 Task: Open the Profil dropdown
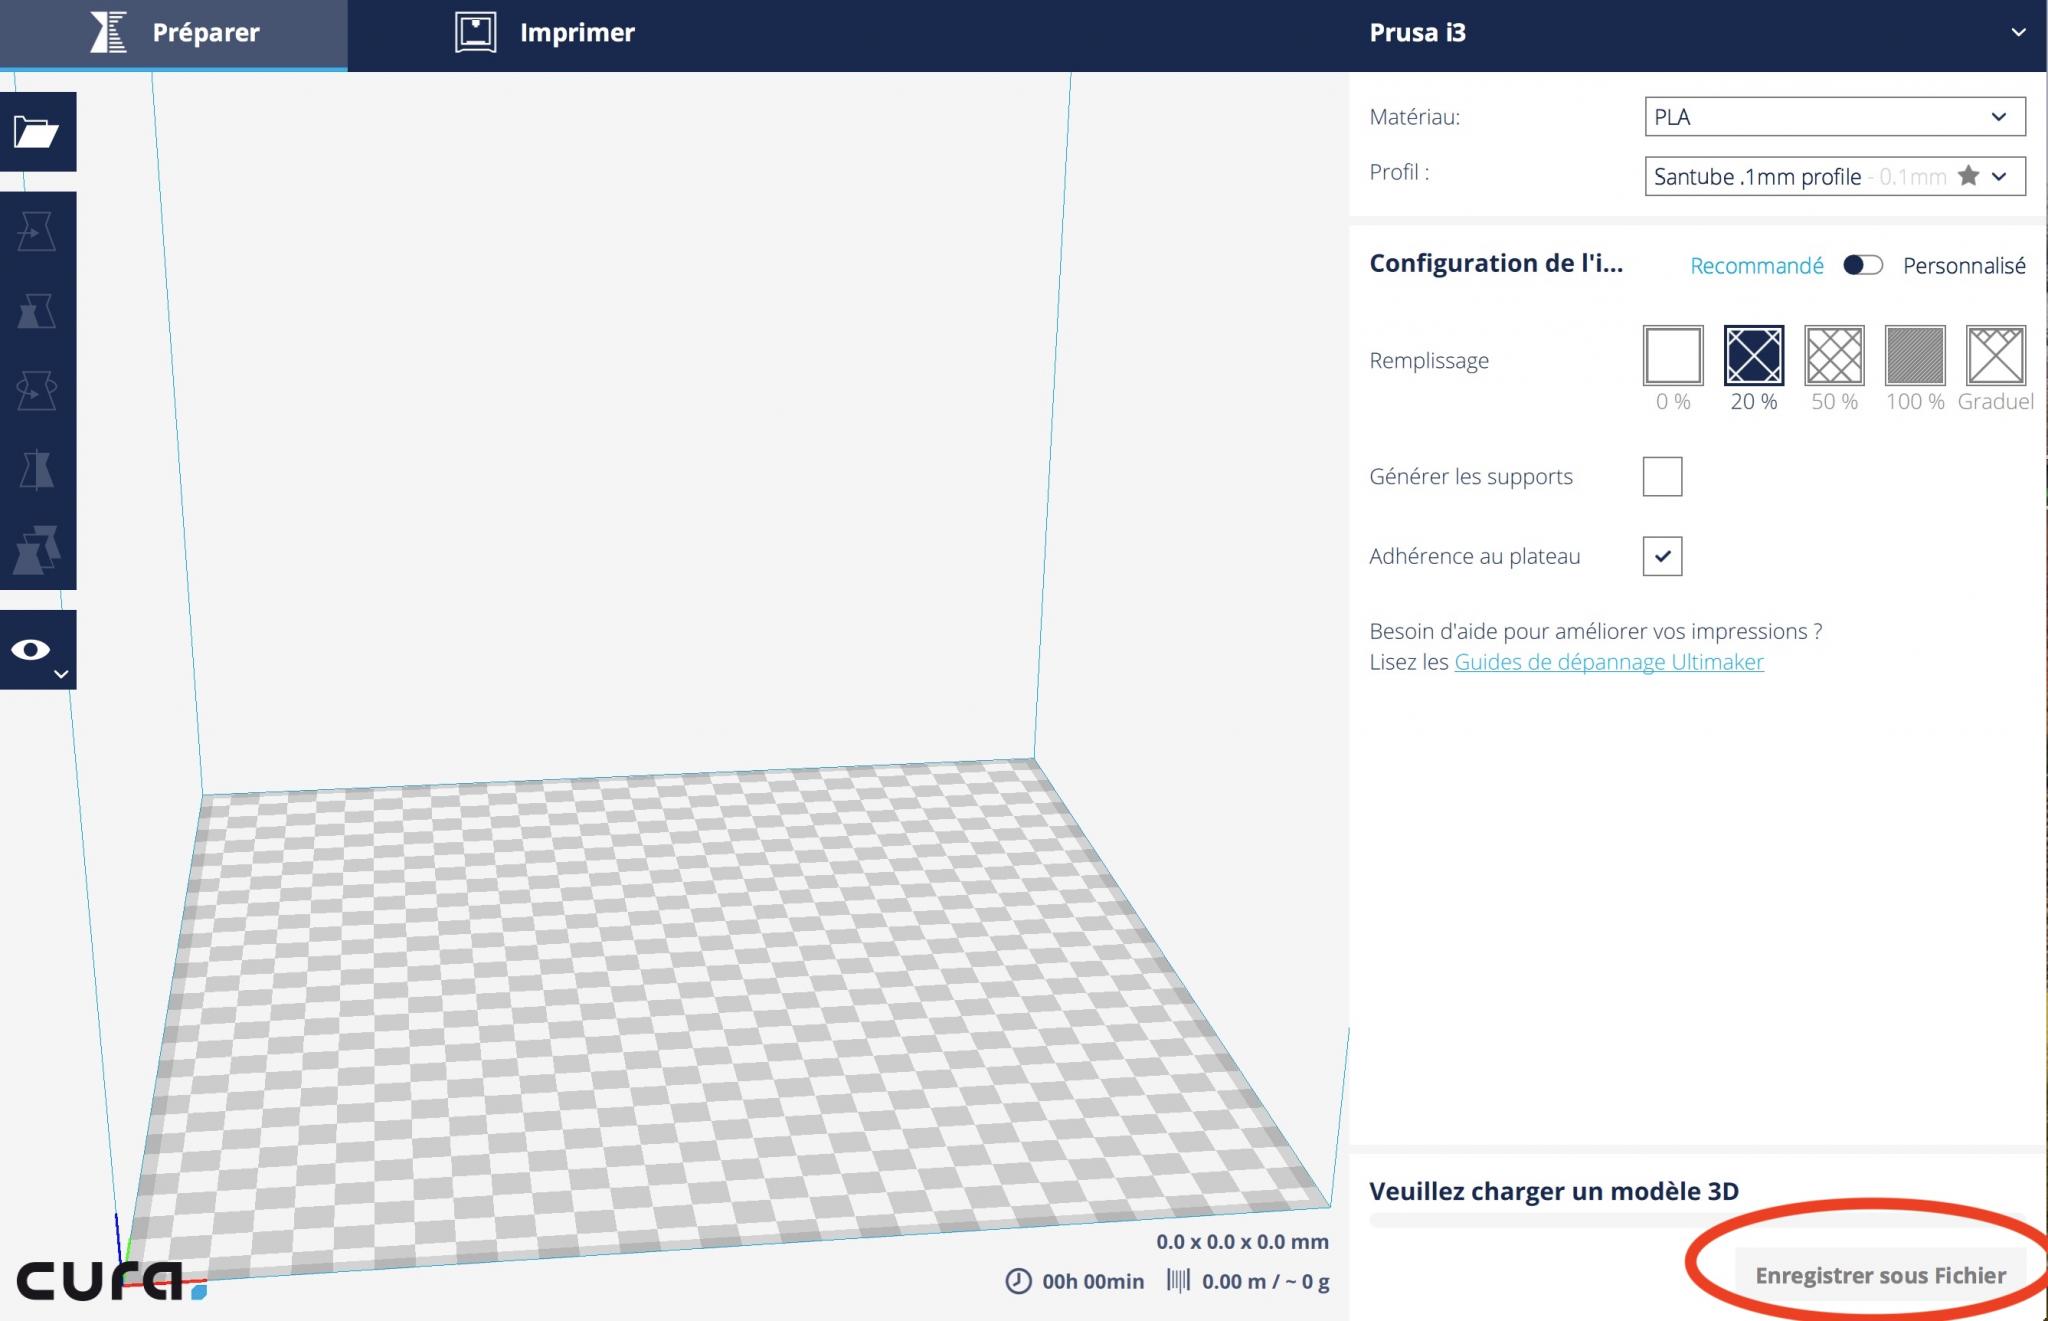[x=1835, y=176]
